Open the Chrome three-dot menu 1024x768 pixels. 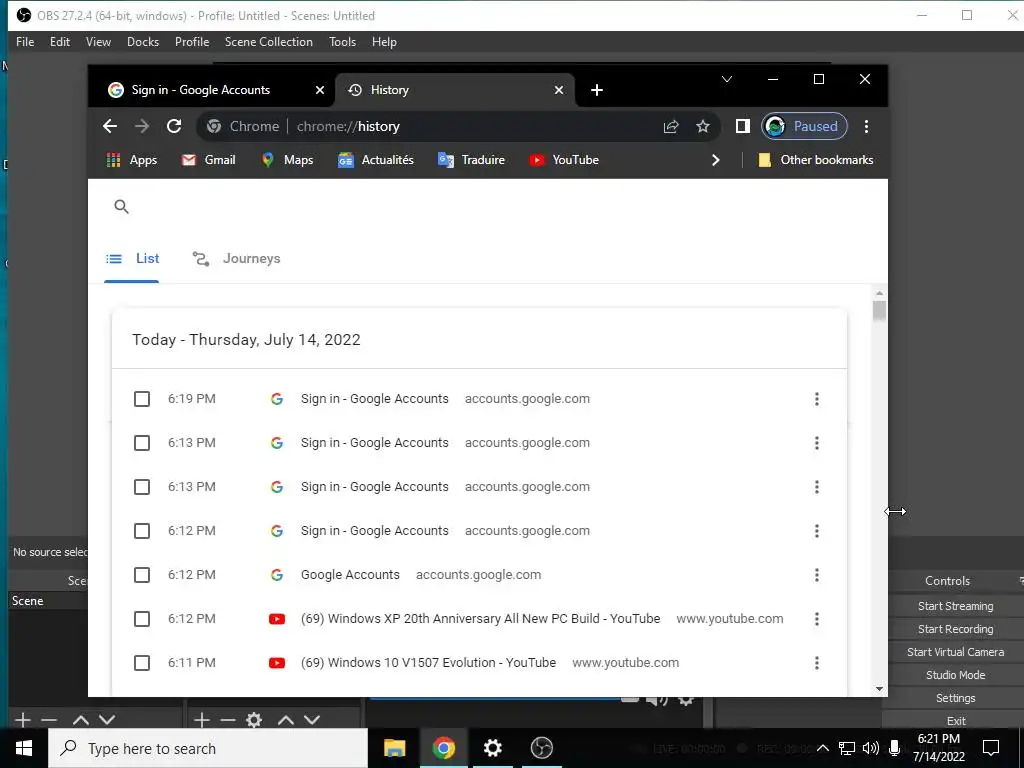866,126
